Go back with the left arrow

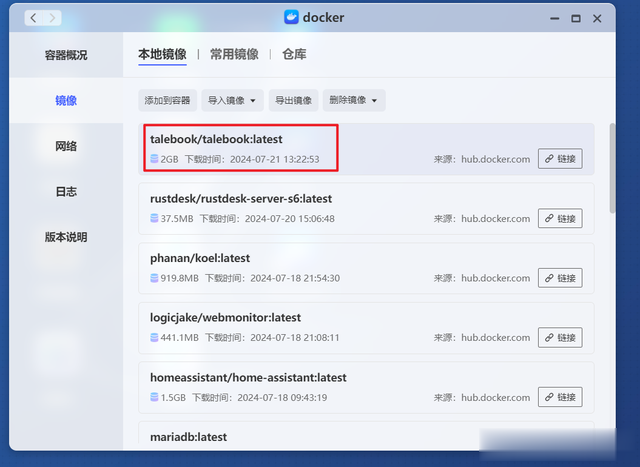(x=34, y=18)
